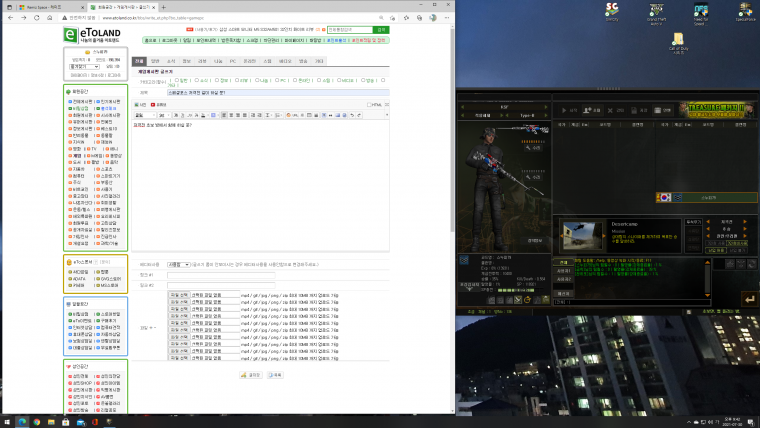Open text color dropdown arrow in editor
This screenshot has height=428, width=760.
click(x=206, y=115)
